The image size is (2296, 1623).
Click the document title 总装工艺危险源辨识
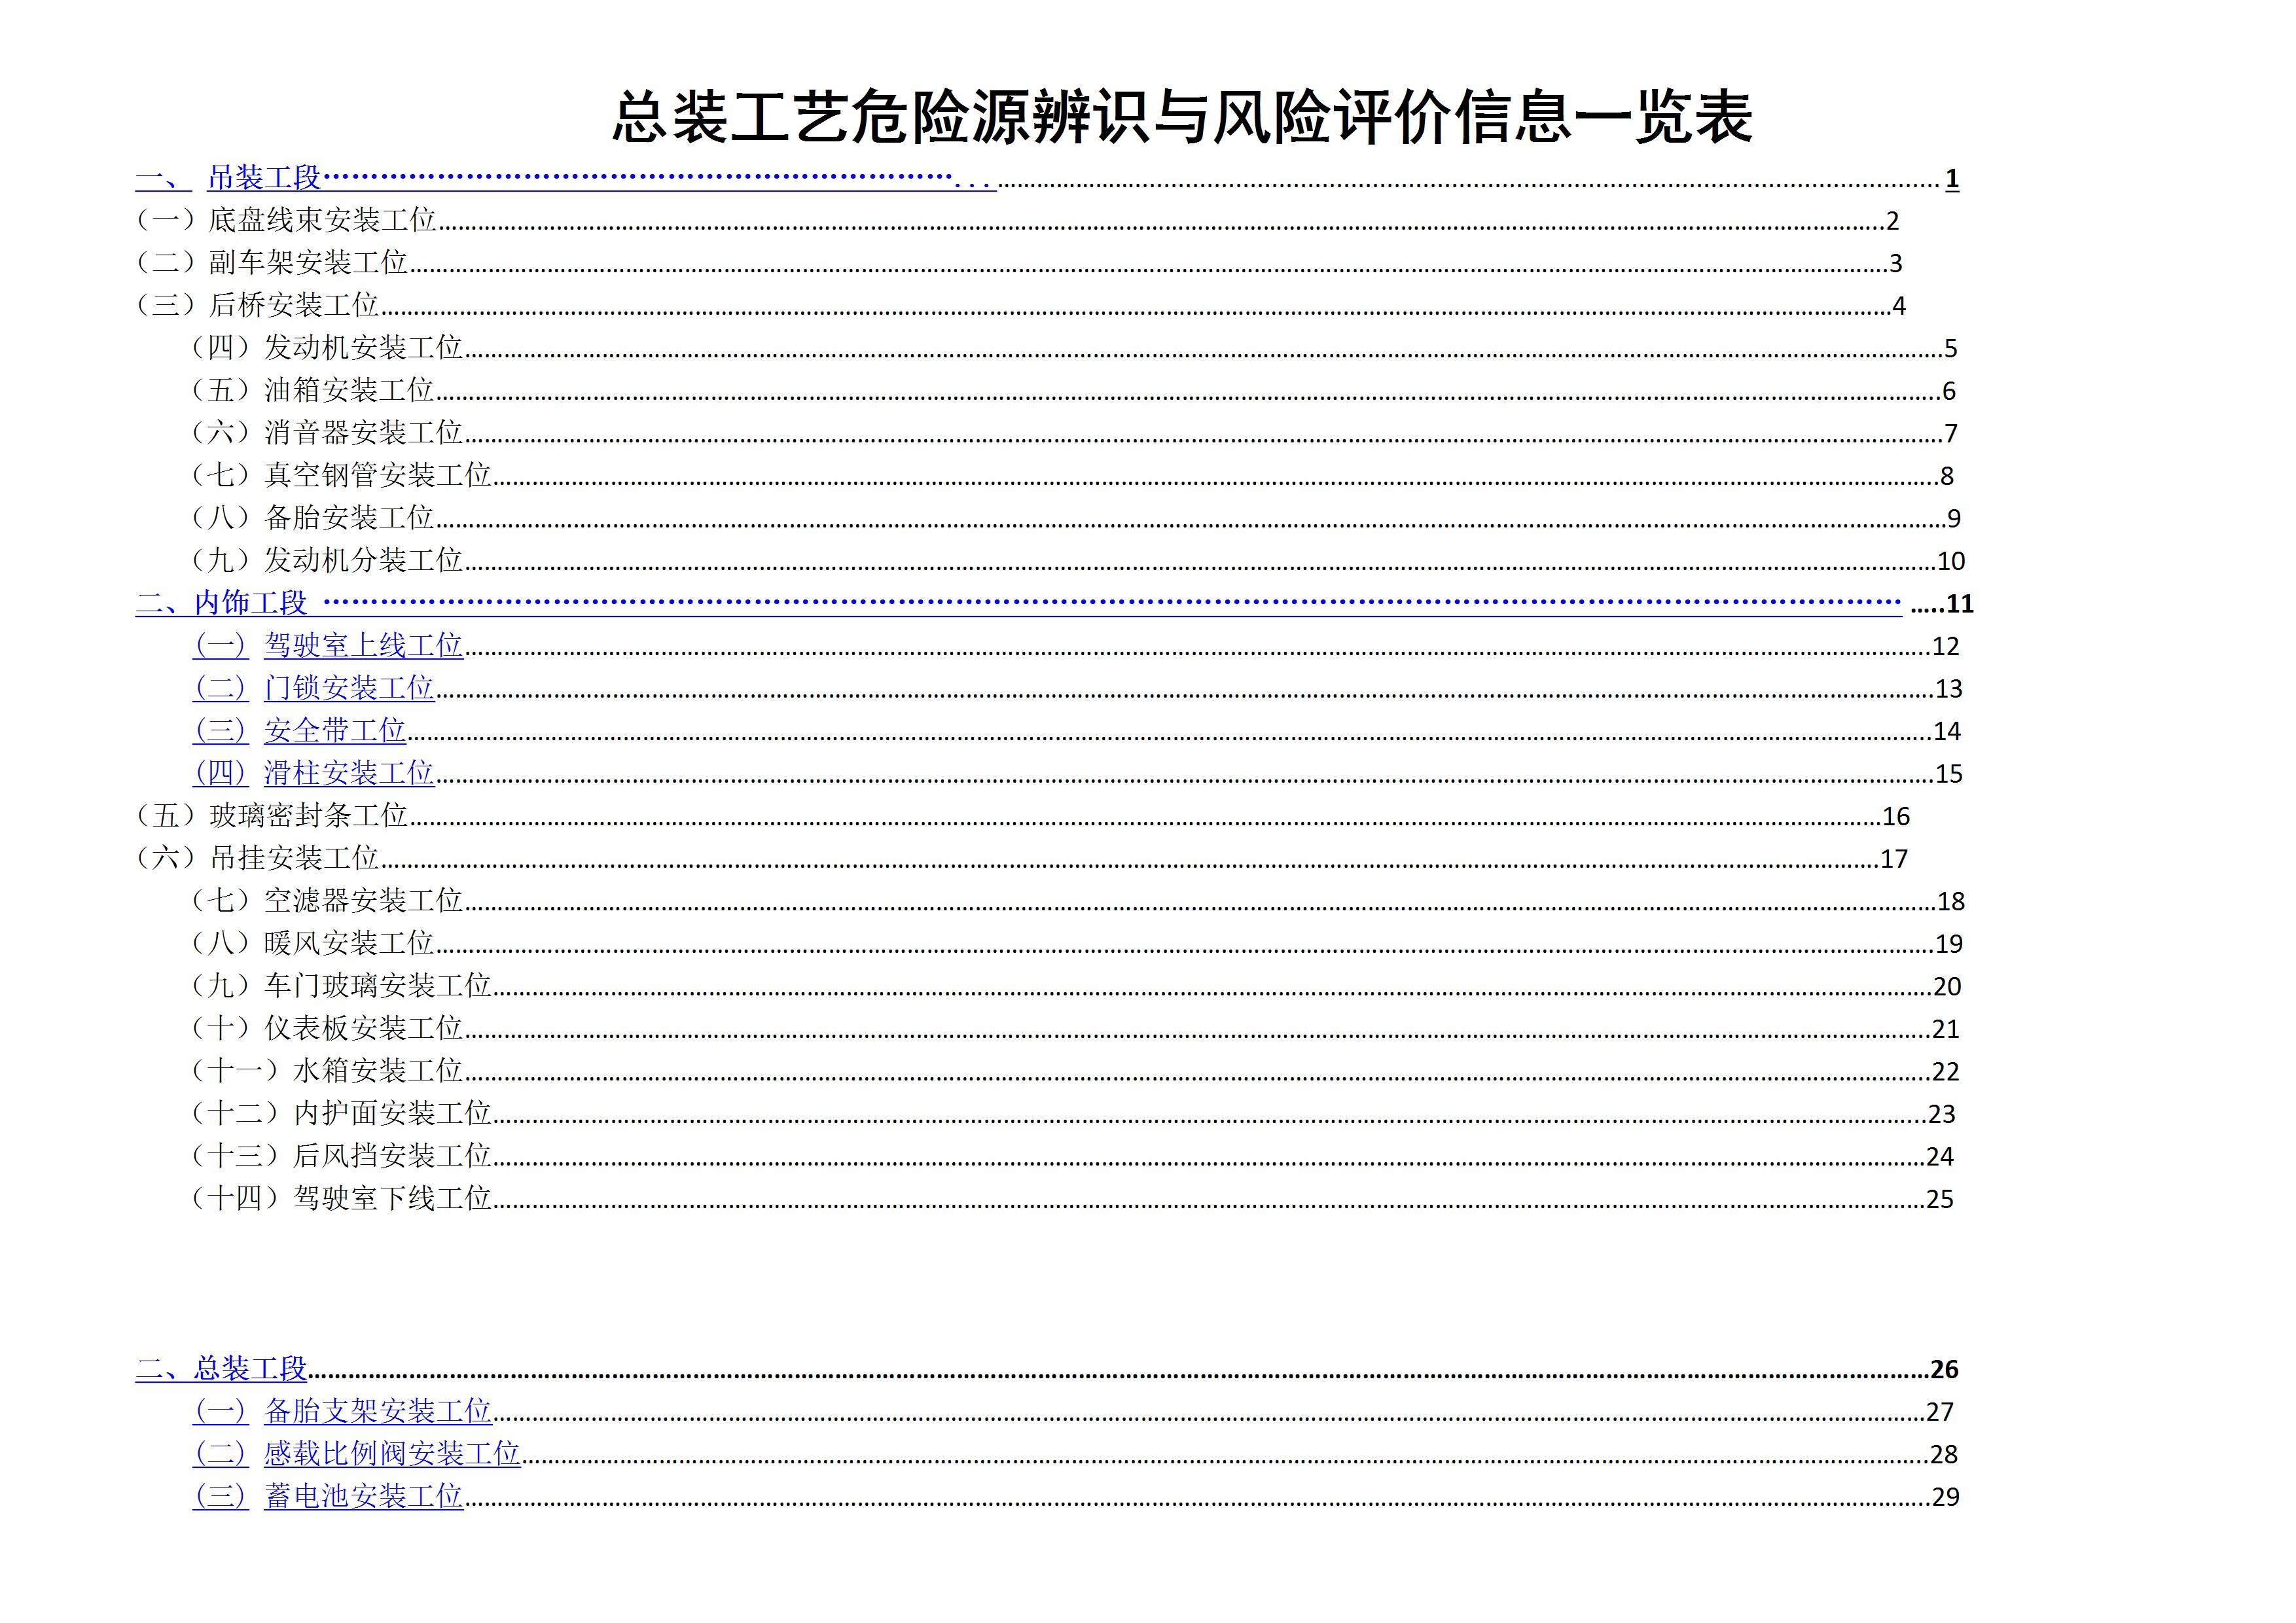point(1181,117)
